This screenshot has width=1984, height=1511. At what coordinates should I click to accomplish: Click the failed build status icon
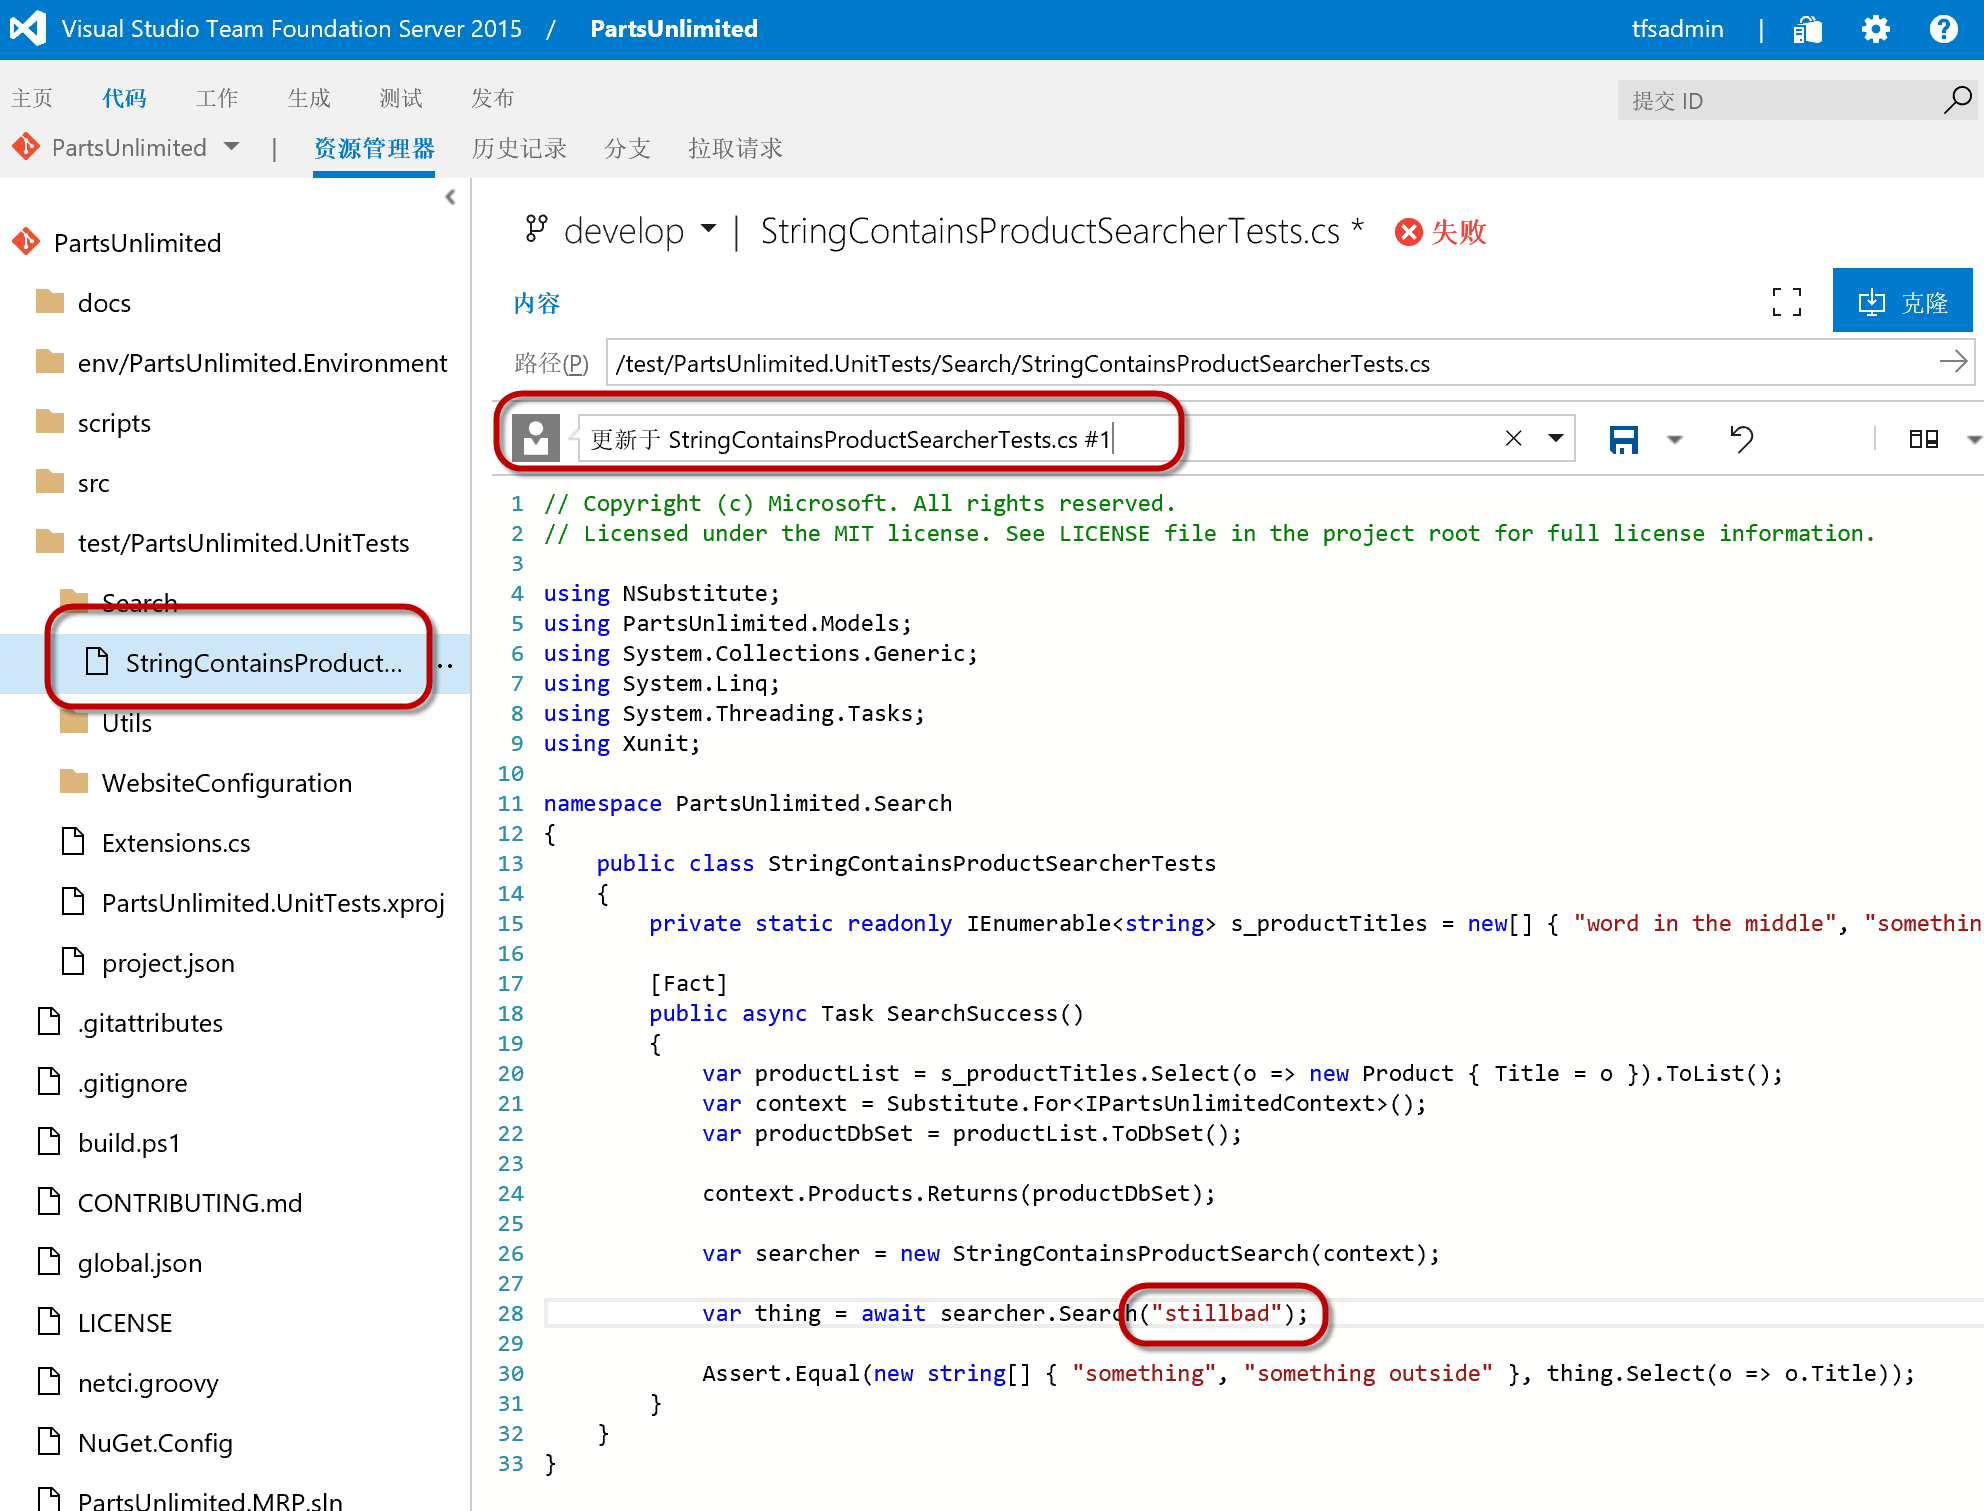pyautogui.click(x=1408, y=232)
